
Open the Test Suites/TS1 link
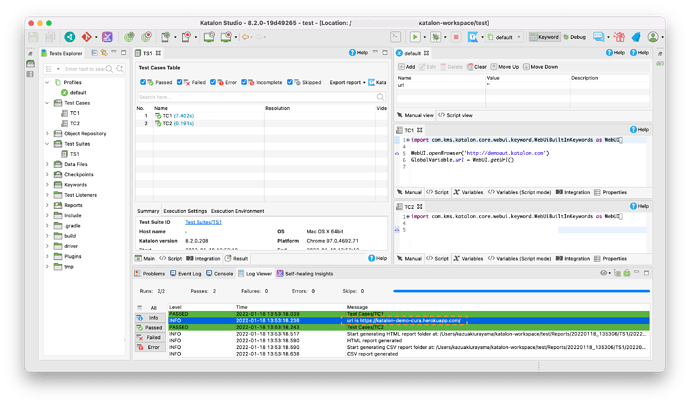point(203,222)
